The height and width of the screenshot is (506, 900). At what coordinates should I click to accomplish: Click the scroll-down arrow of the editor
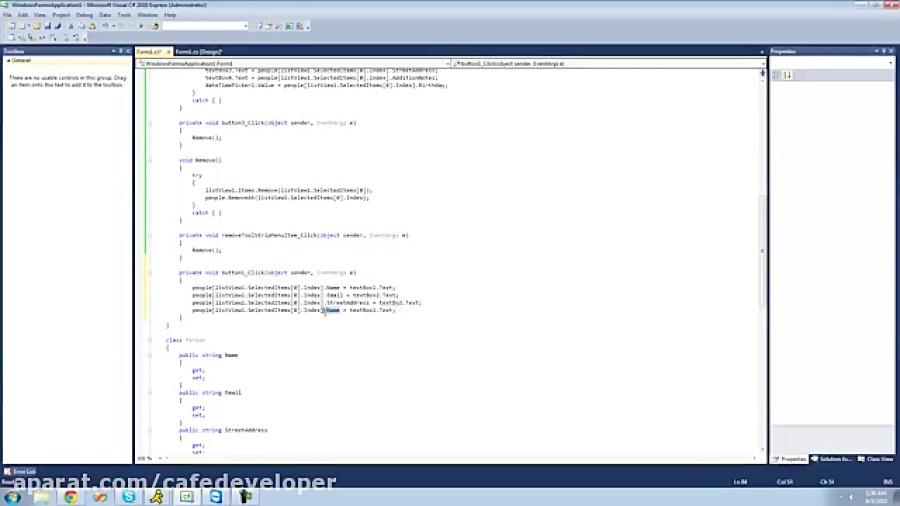(x=762, y=450)
